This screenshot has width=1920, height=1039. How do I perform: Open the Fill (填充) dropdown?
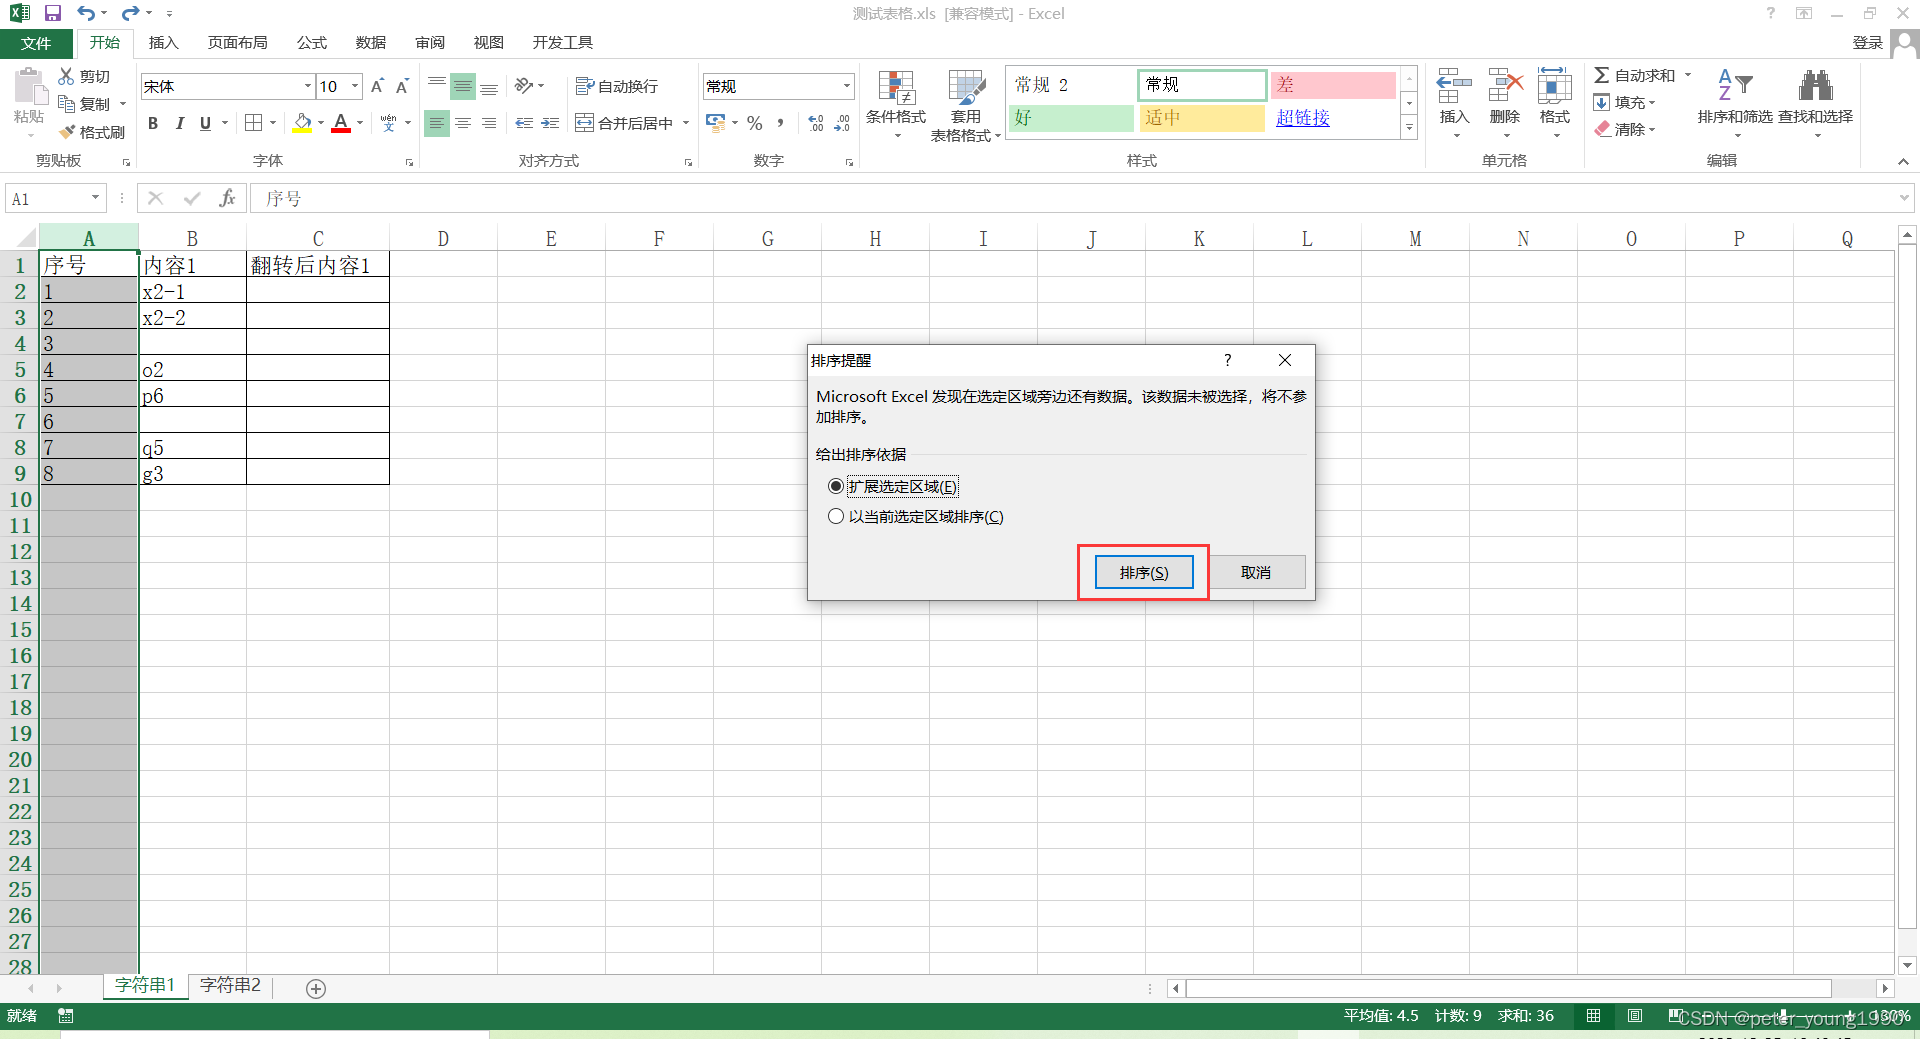1625,102
